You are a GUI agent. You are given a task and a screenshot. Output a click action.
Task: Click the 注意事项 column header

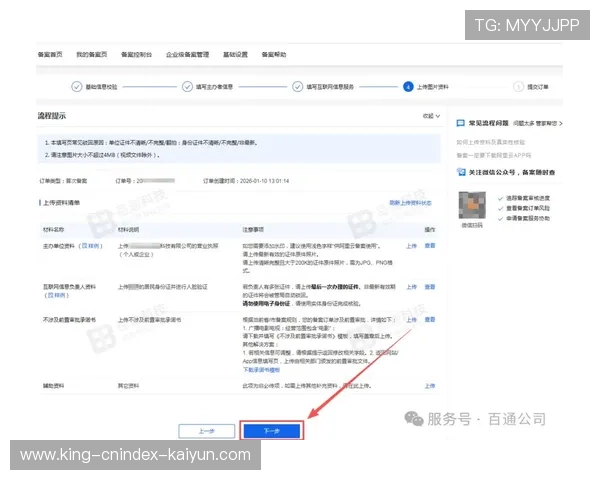(x=253, y=230)
